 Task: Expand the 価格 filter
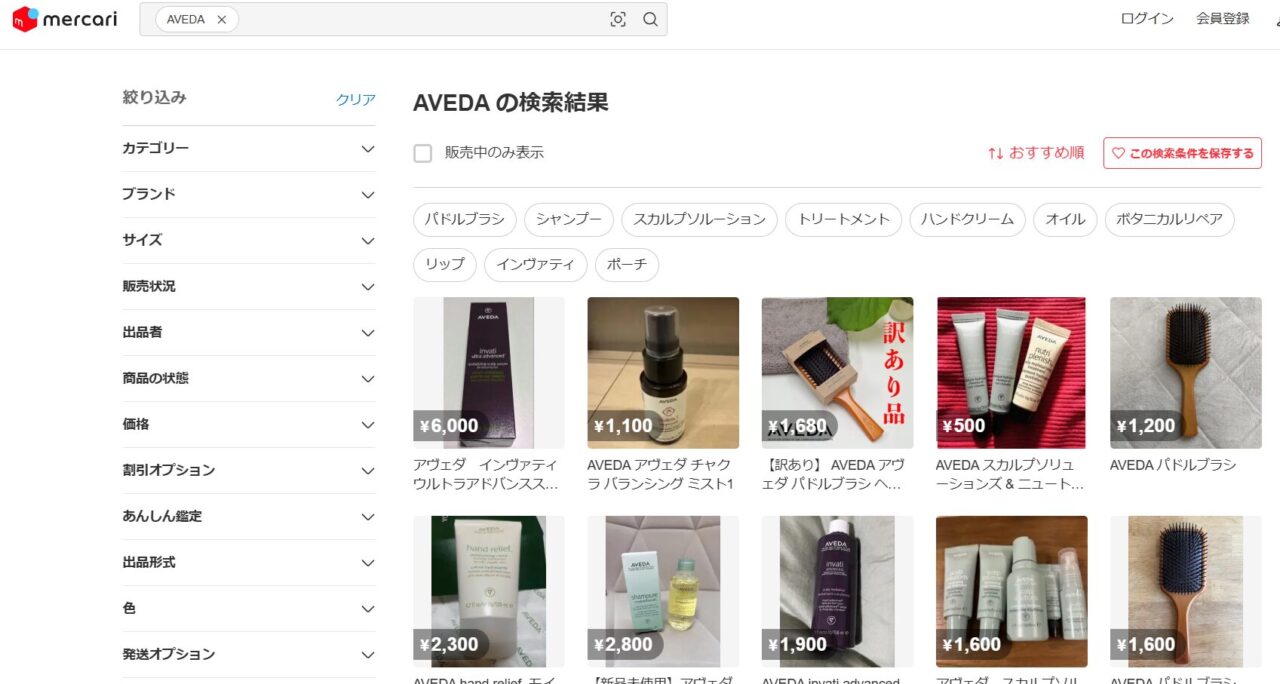pyautogui.click(x=249, y=424)
